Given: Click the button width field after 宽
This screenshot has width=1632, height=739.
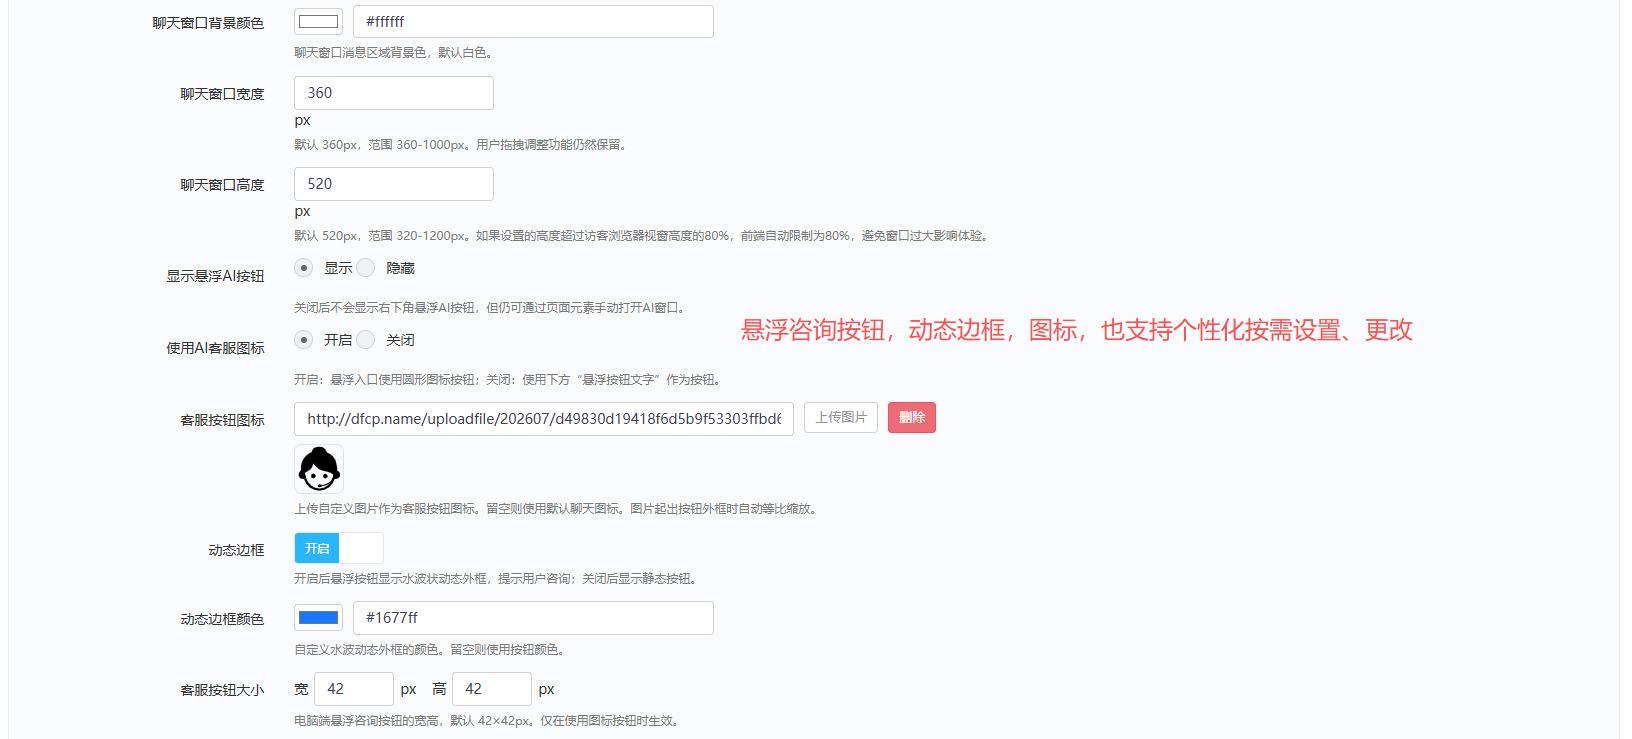Looking at the screenshot, I should click(x=354, y=689).
